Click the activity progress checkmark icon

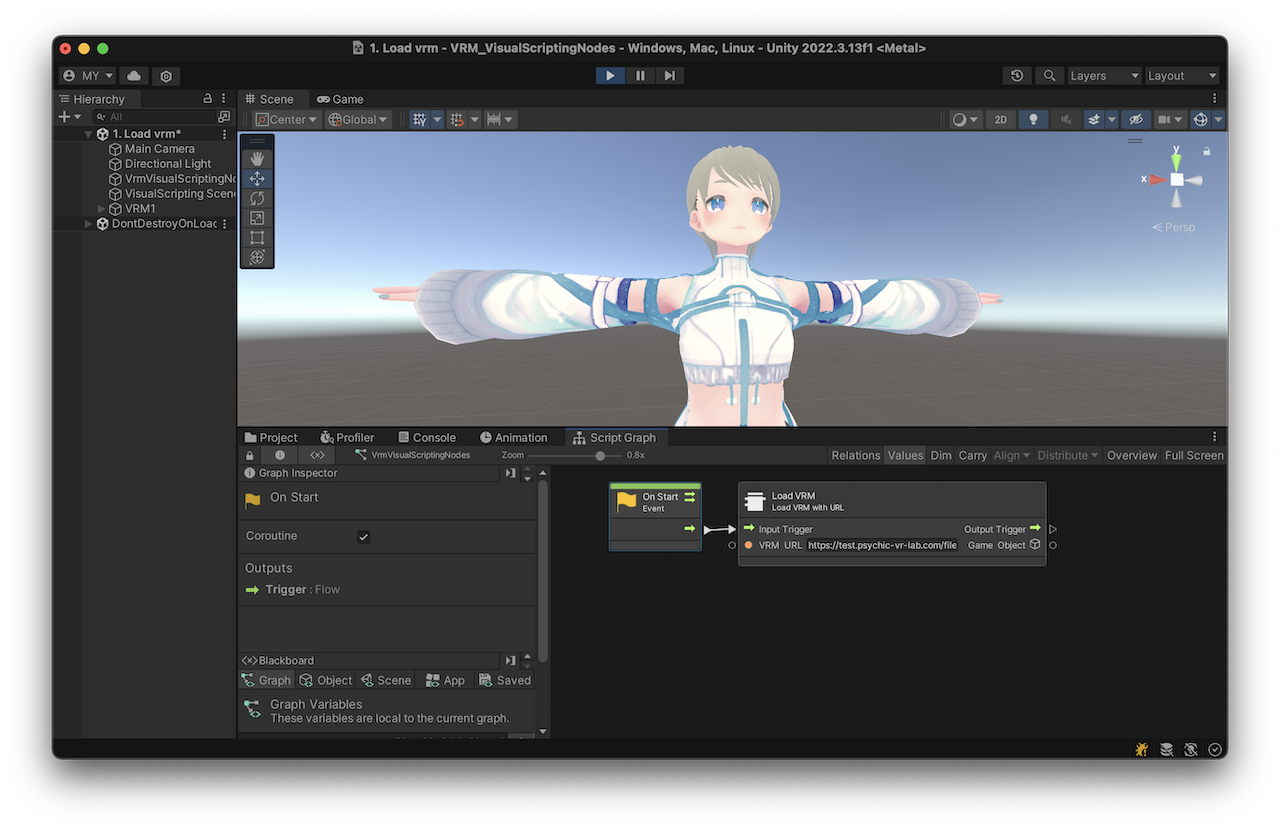[x=1215, y=749]
